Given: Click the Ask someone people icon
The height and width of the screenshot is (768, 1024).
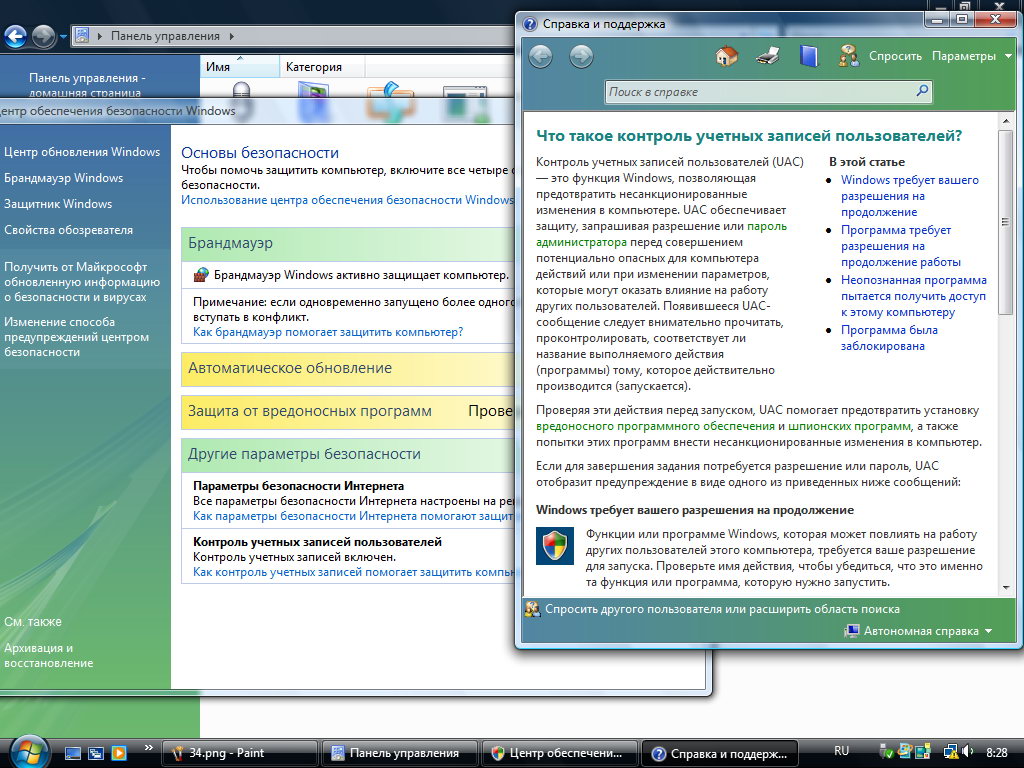Looking at the screenshot, I should (848, 56).
